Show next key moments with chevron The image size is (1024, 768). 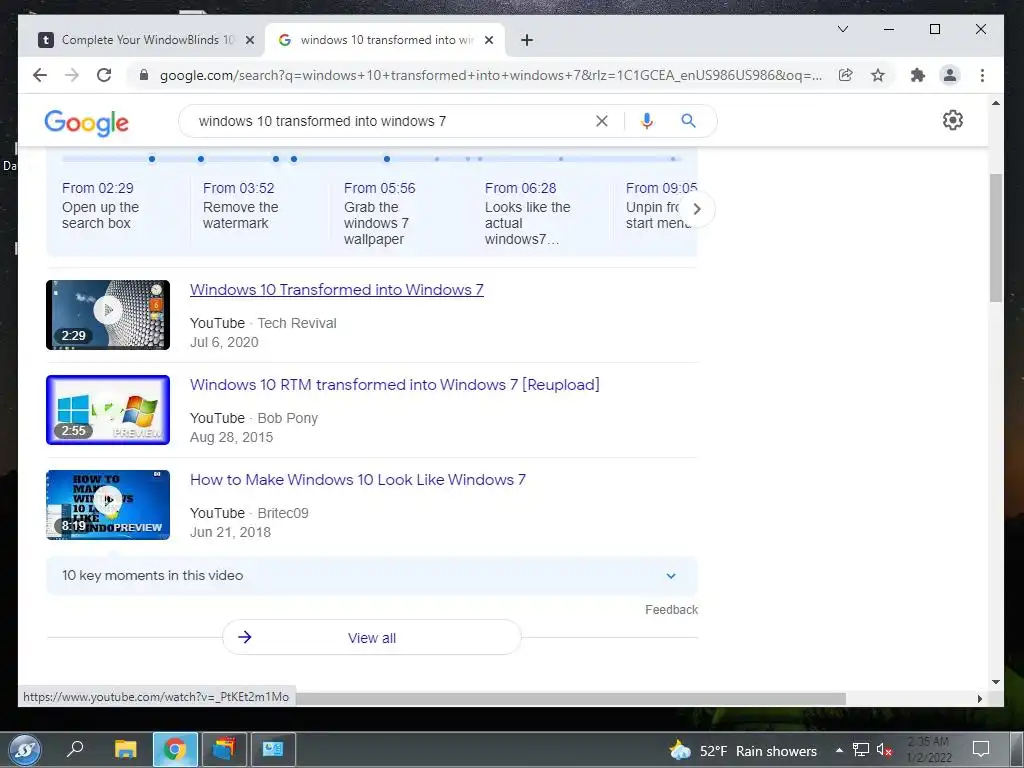[697, 209]
